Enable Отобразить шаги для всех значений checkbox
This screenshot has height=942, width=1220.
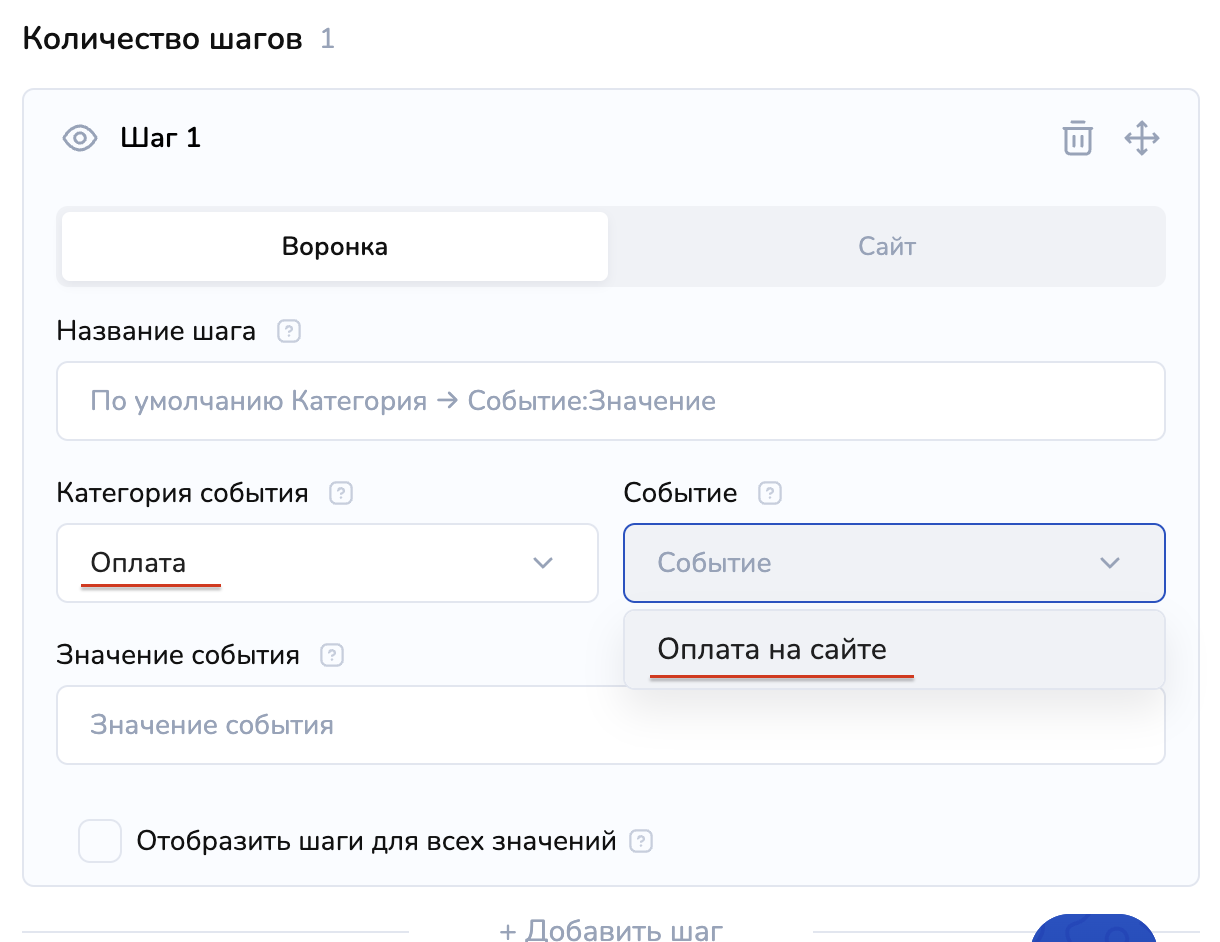coord(100,841)
